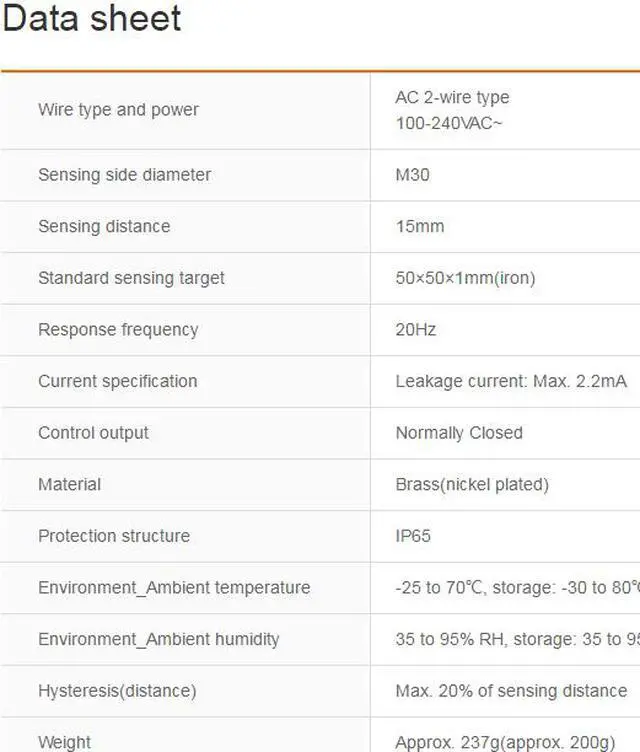Click the "Brass(nickel plated)" material value

point(472,484)
